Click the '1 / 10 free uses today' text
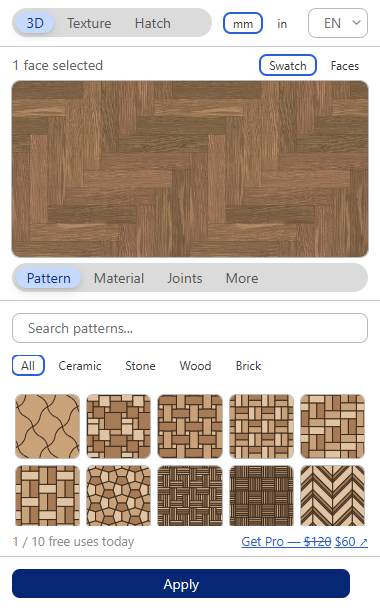 [74, 542]
